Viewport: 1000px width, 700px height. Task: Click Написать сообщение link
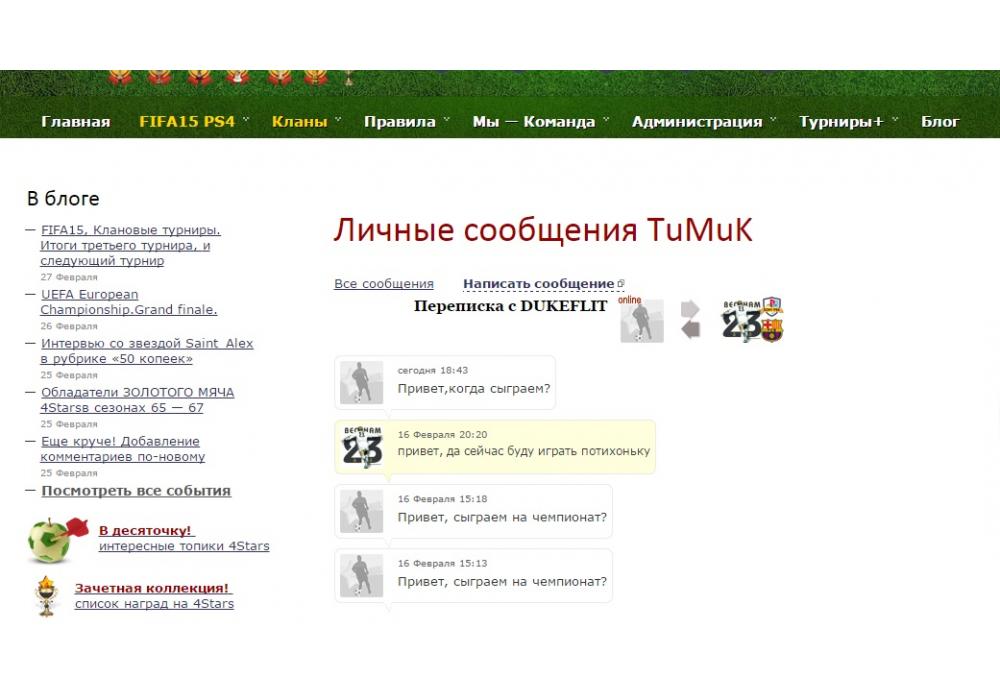[538, 284]
